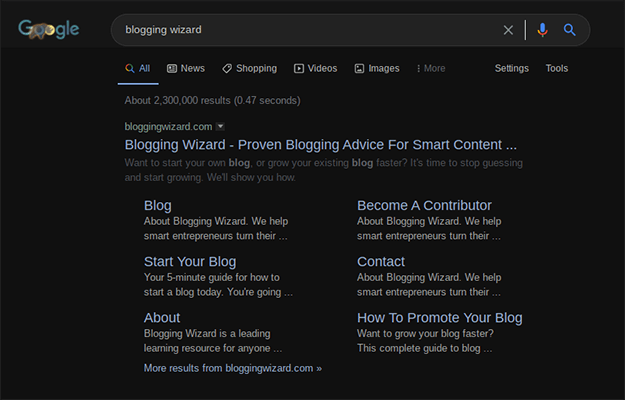Clear the search box with X icon
Viewport: 625px width, 400px height.
pyautogui.click(x=508, y=30)
